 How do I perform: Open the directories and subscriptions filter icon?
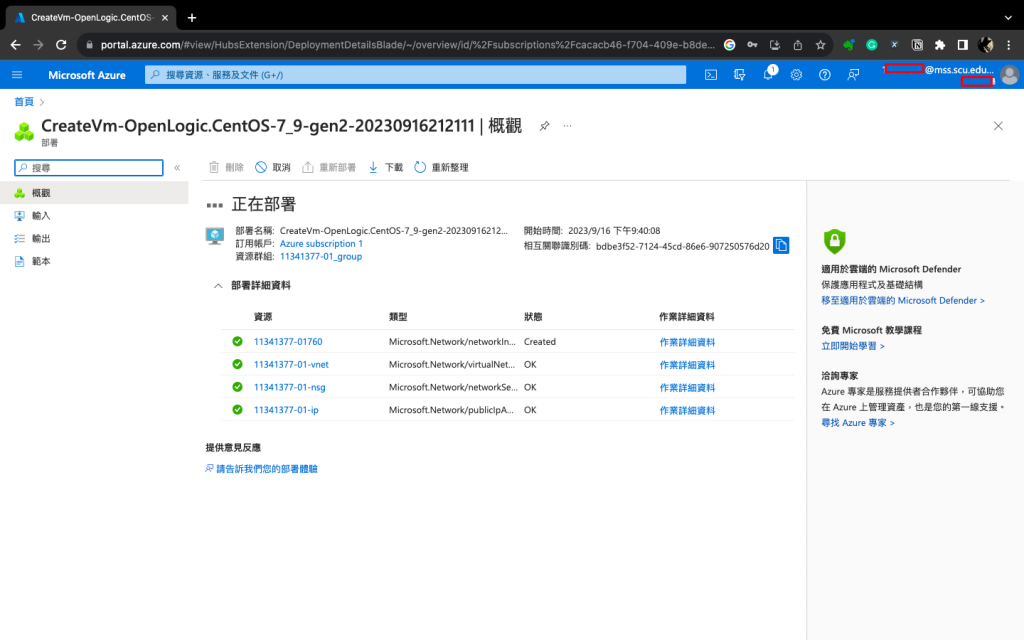739,75
